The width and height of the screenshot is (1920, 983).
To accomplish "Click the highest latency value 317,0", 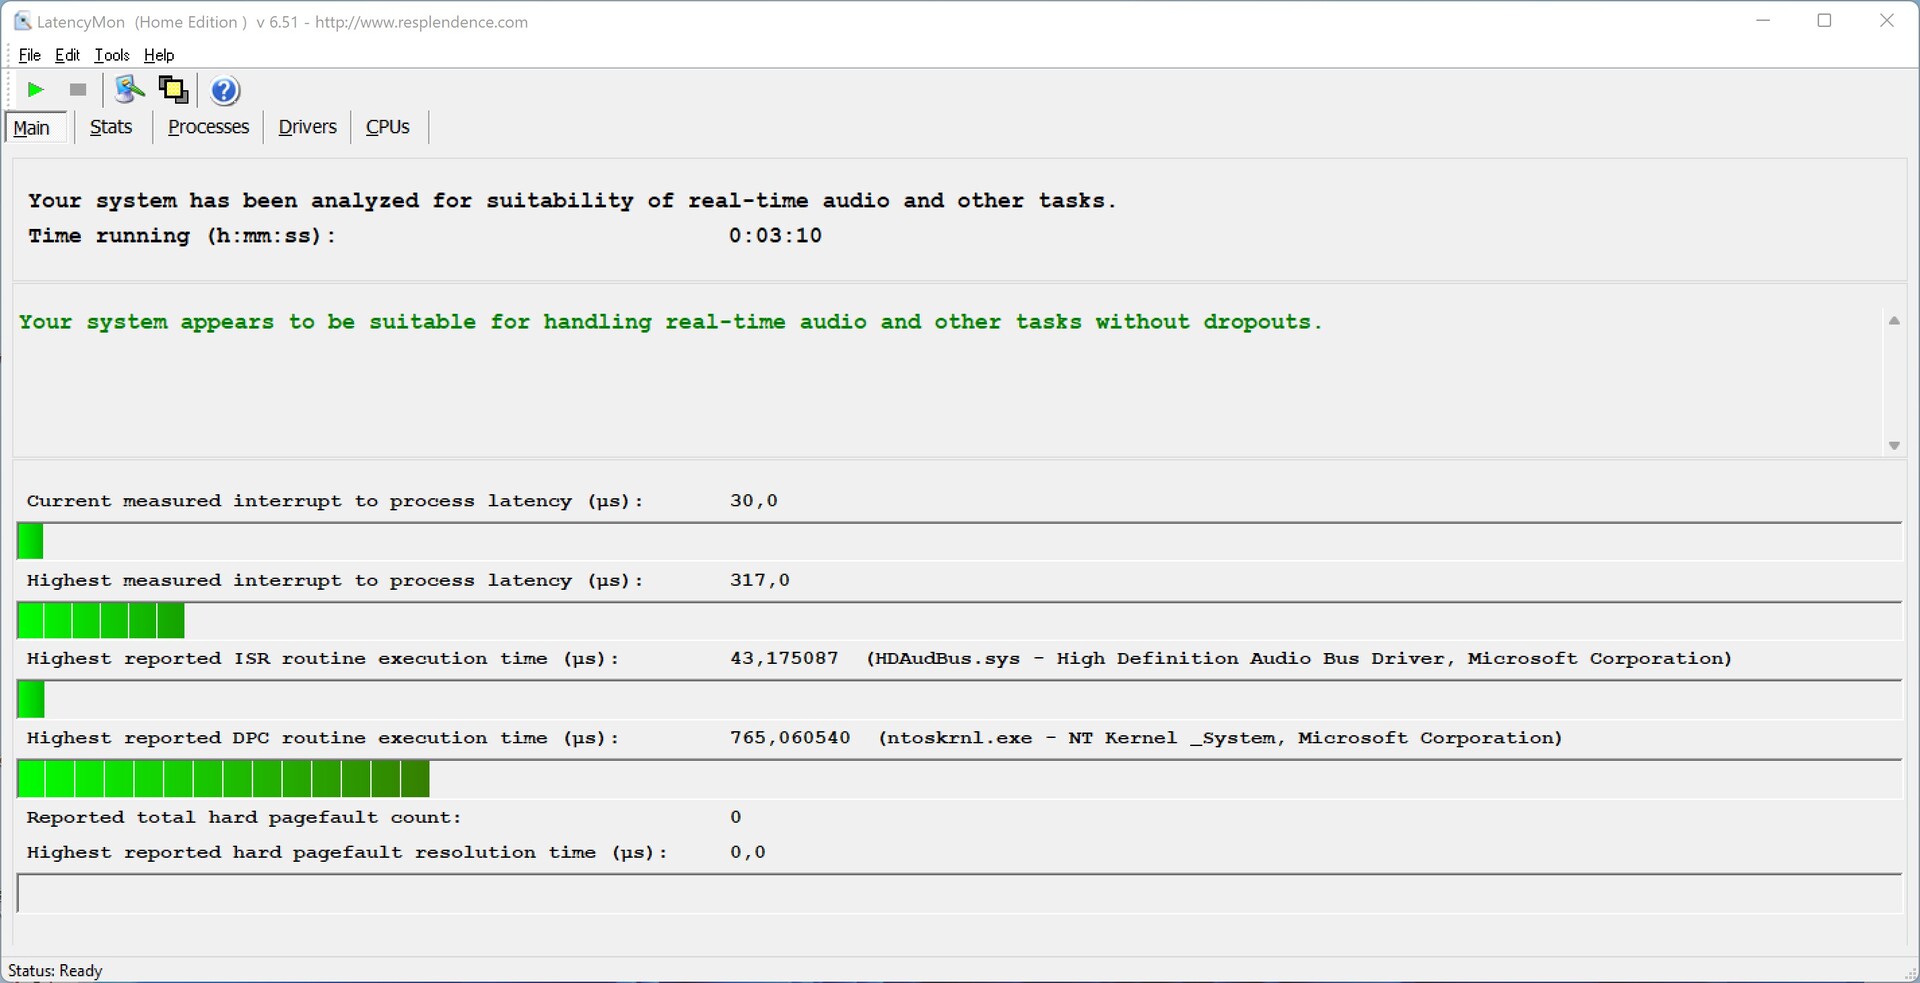I will pyautogui.click(x=760, y=580).
